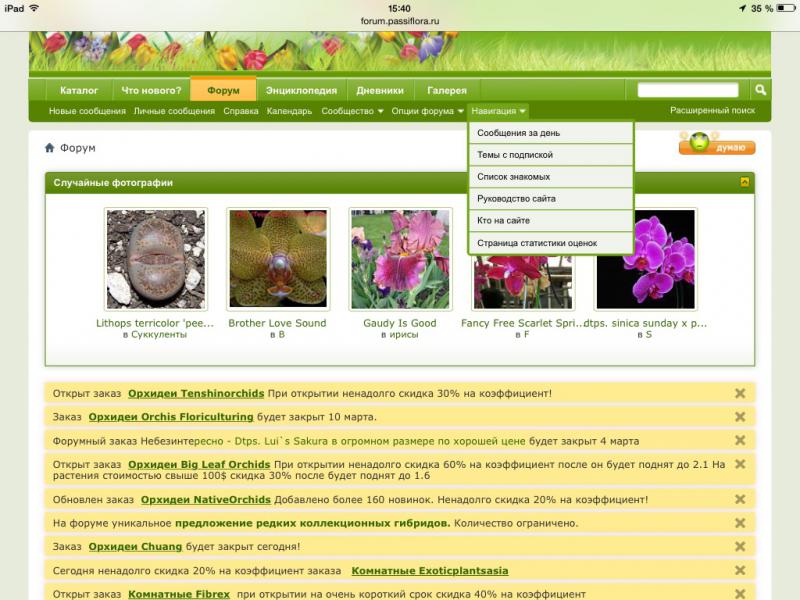The width and height of the screenshot is (800, 600).
Task: Open the Галерея tab
Action: click(446, 90)
